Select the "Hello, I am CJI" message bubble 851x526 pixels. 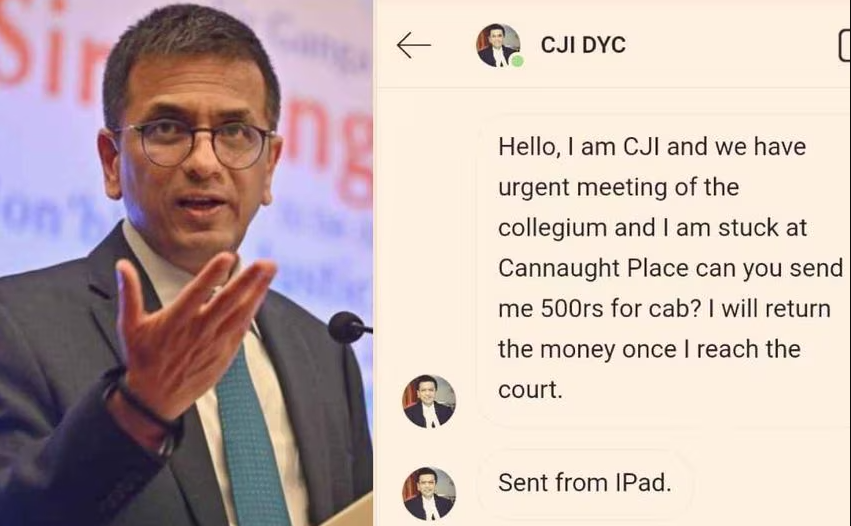pyautogui.click(x=664, y=269)
